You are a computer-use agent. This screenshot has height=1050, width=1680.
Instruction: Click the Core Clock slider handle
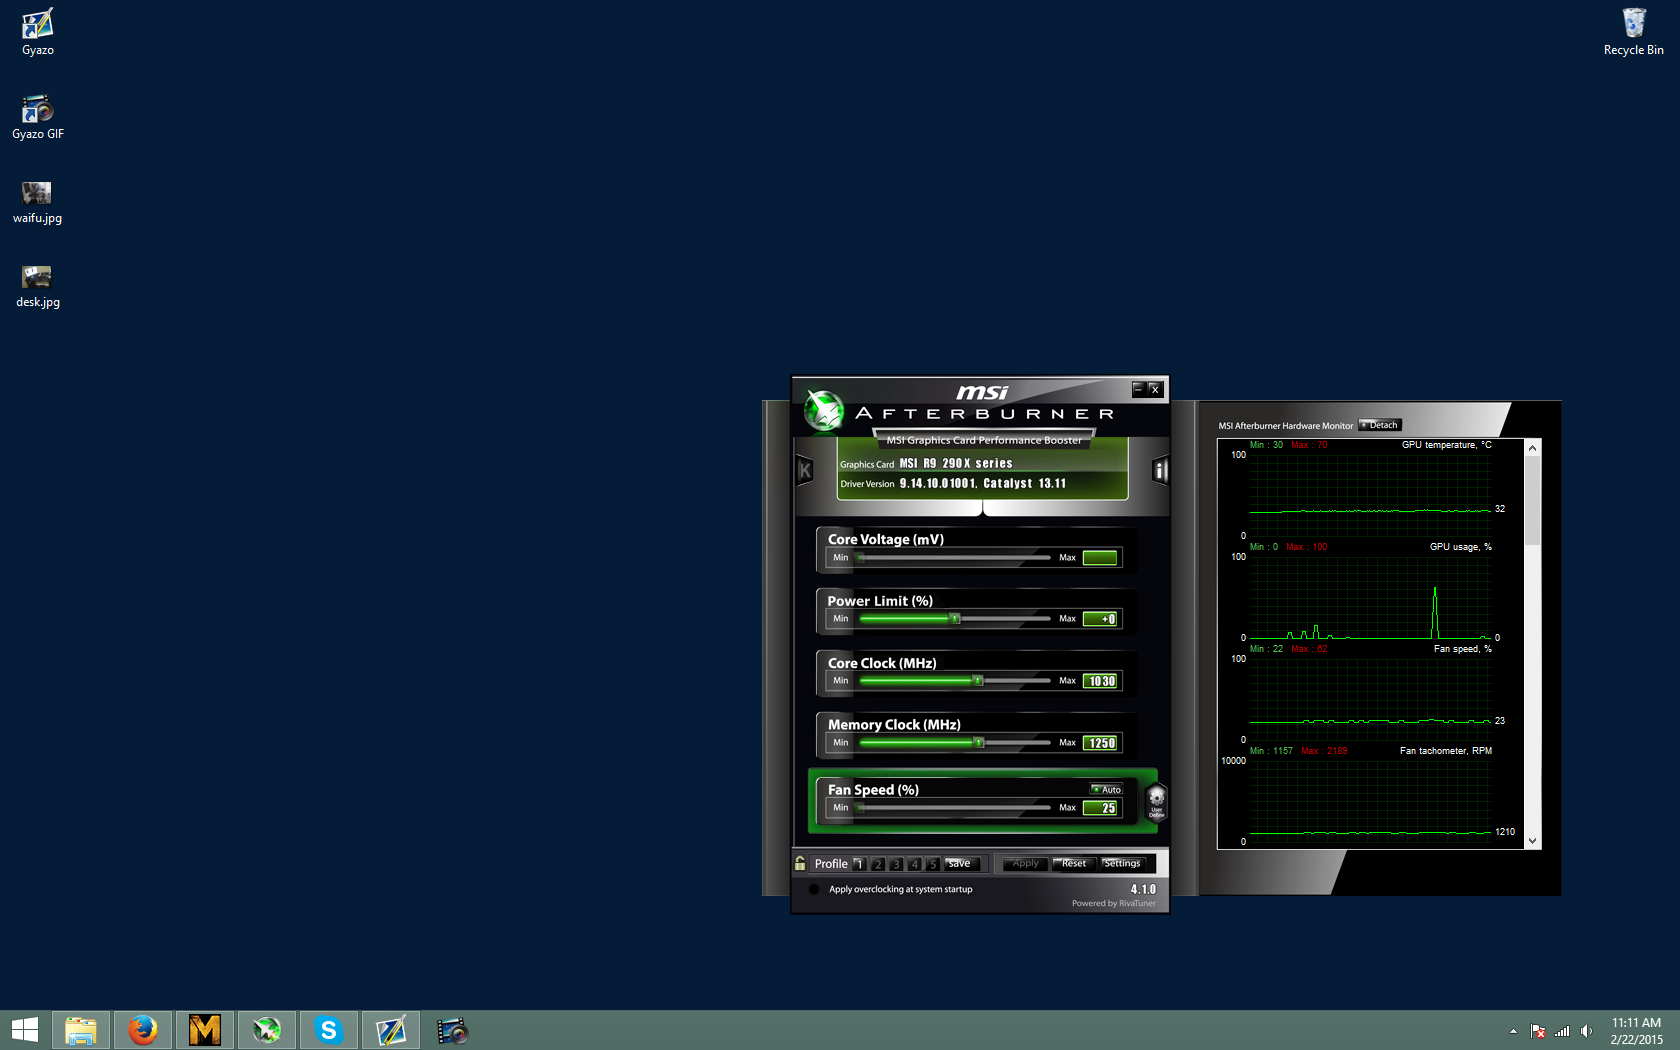pos(978,681)
